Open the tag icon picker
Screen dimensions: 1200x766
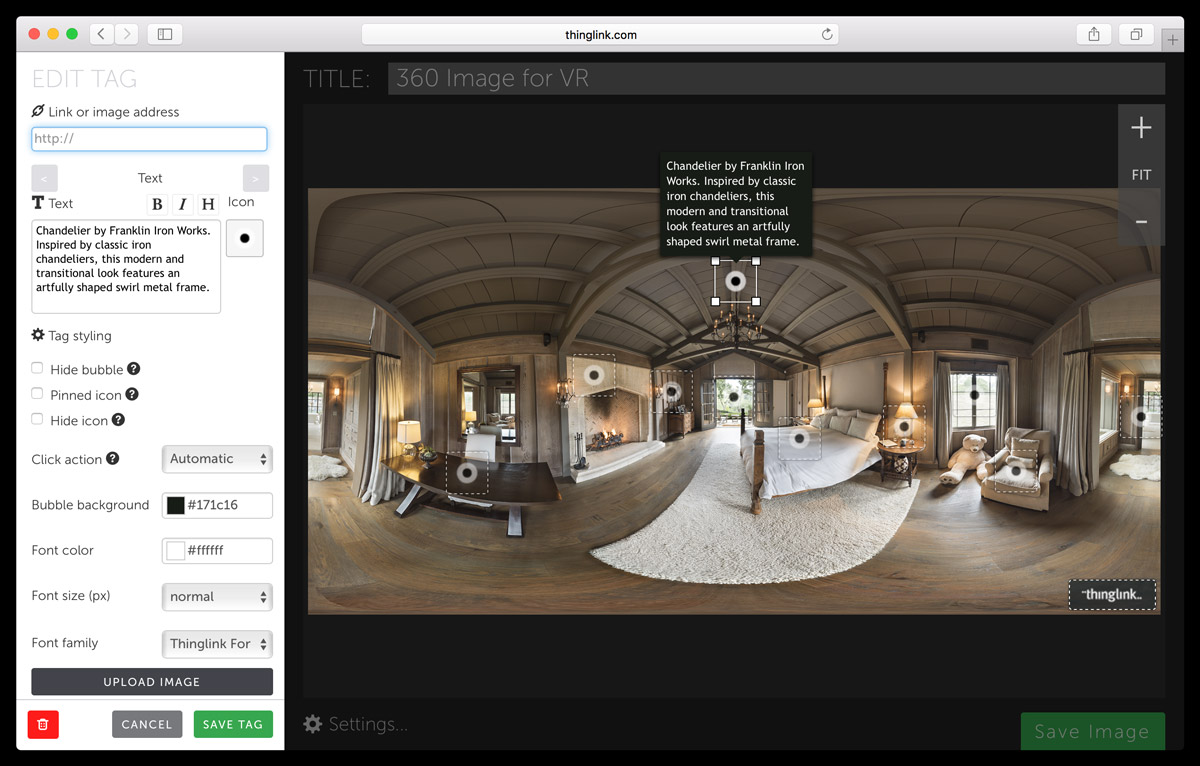(244, 239)
